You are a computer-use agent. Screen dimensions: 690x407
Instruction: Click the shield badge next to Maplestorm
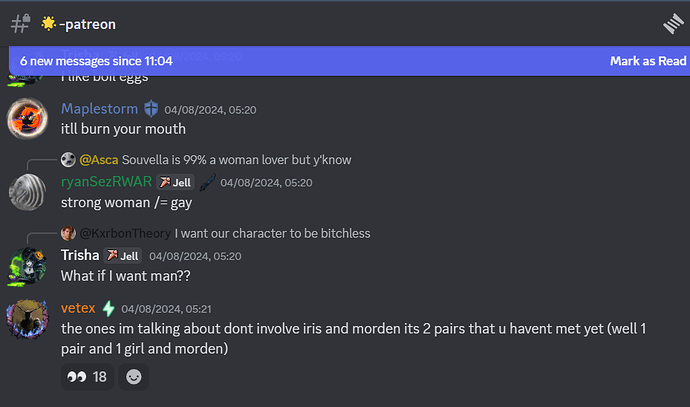pyautogui.click(x=152, y=109)
